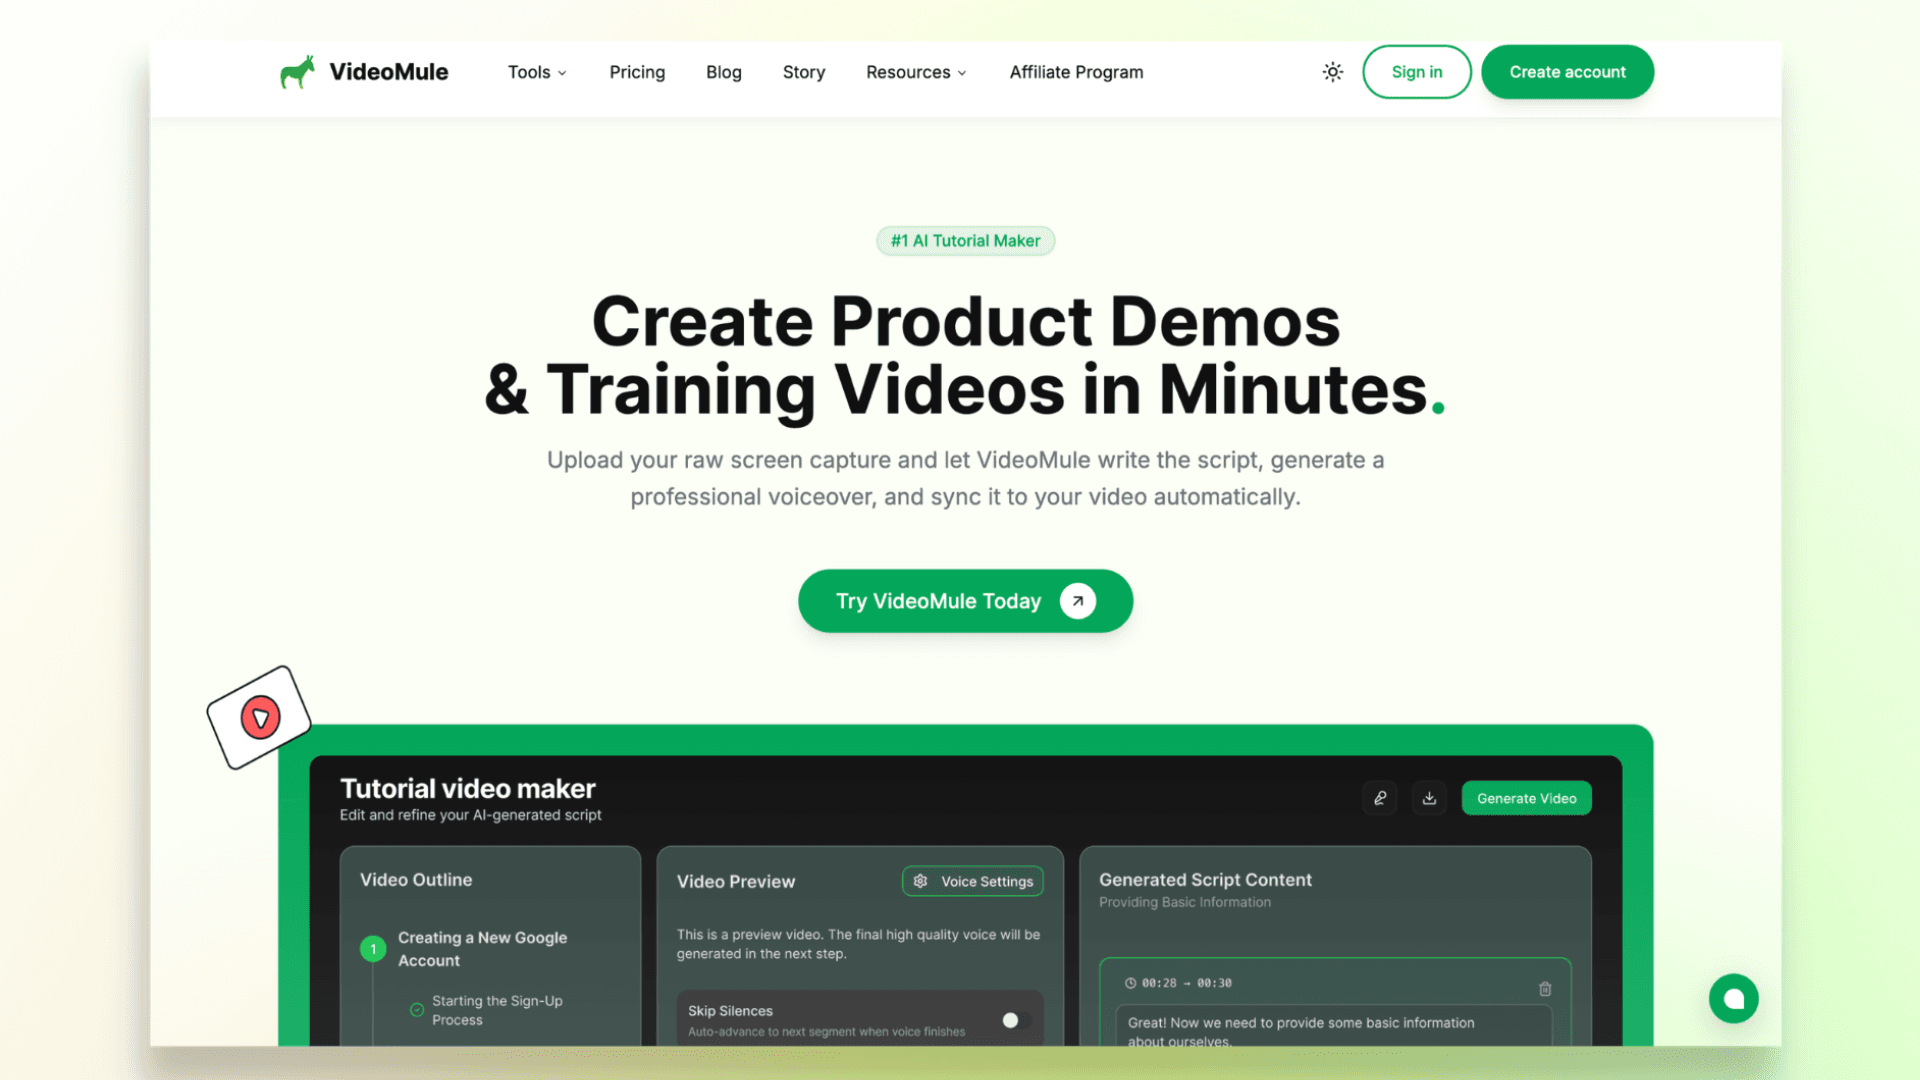Screen dimensions: 1920x1080
Task: Click the check circle beside Starting the Sign-Up Process
Action: coord(417,1010)
